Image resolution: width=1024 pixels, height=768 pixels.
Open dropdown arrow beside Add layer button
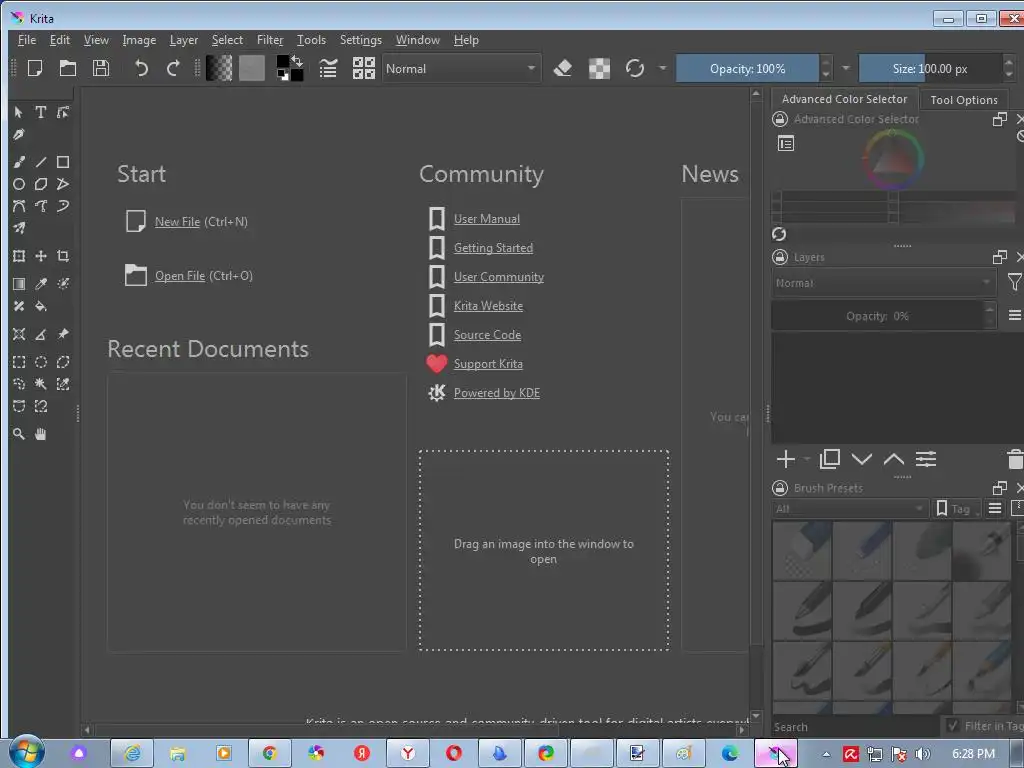click(807, 459)
